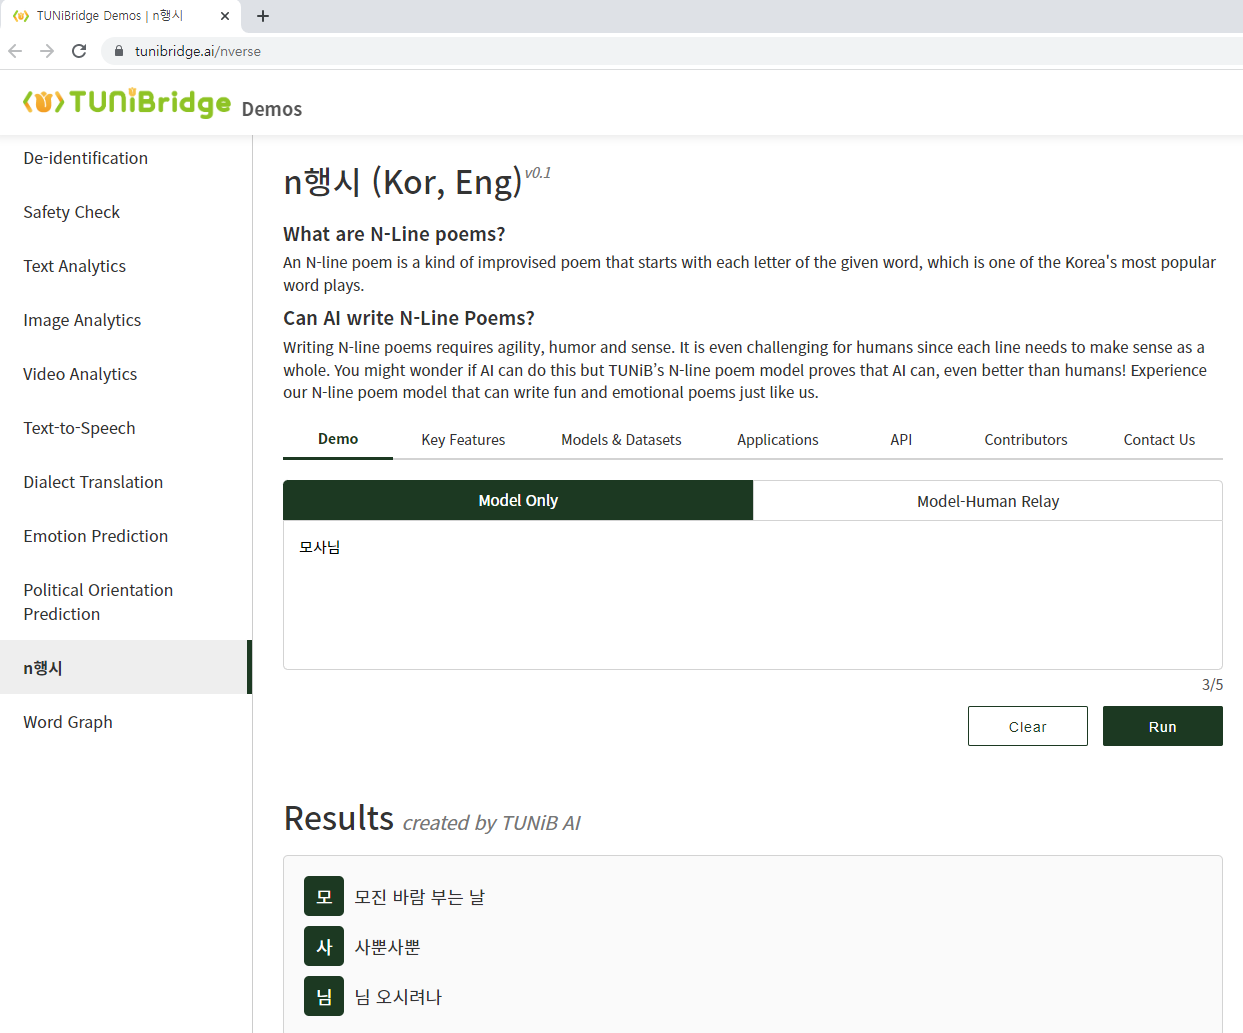Screen dimensions: 1243x1033
Task: Select Model Only mode
Action: coord(518,500)
